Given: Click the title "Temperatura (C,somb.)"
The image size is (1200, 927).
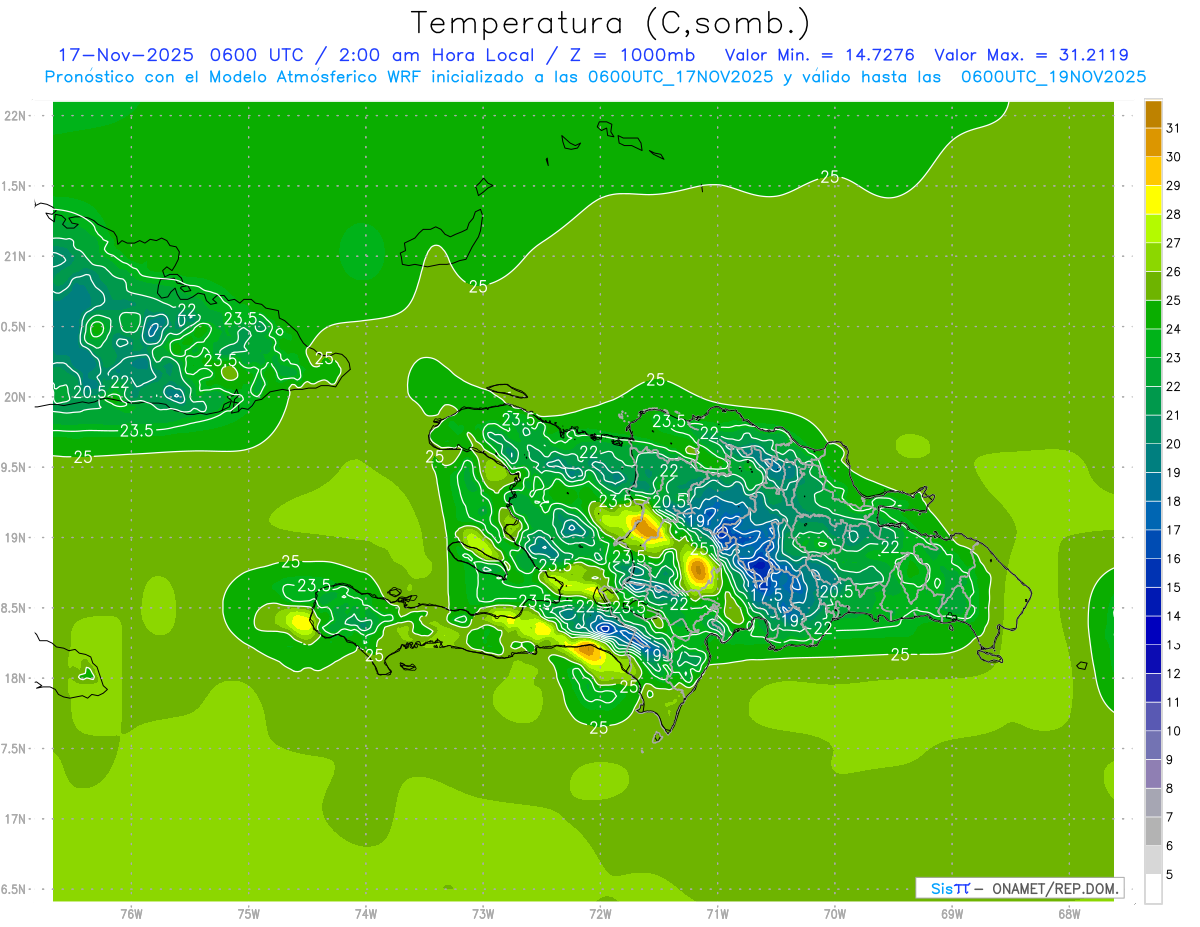Looking at the screenshot, I should point(611,24).
